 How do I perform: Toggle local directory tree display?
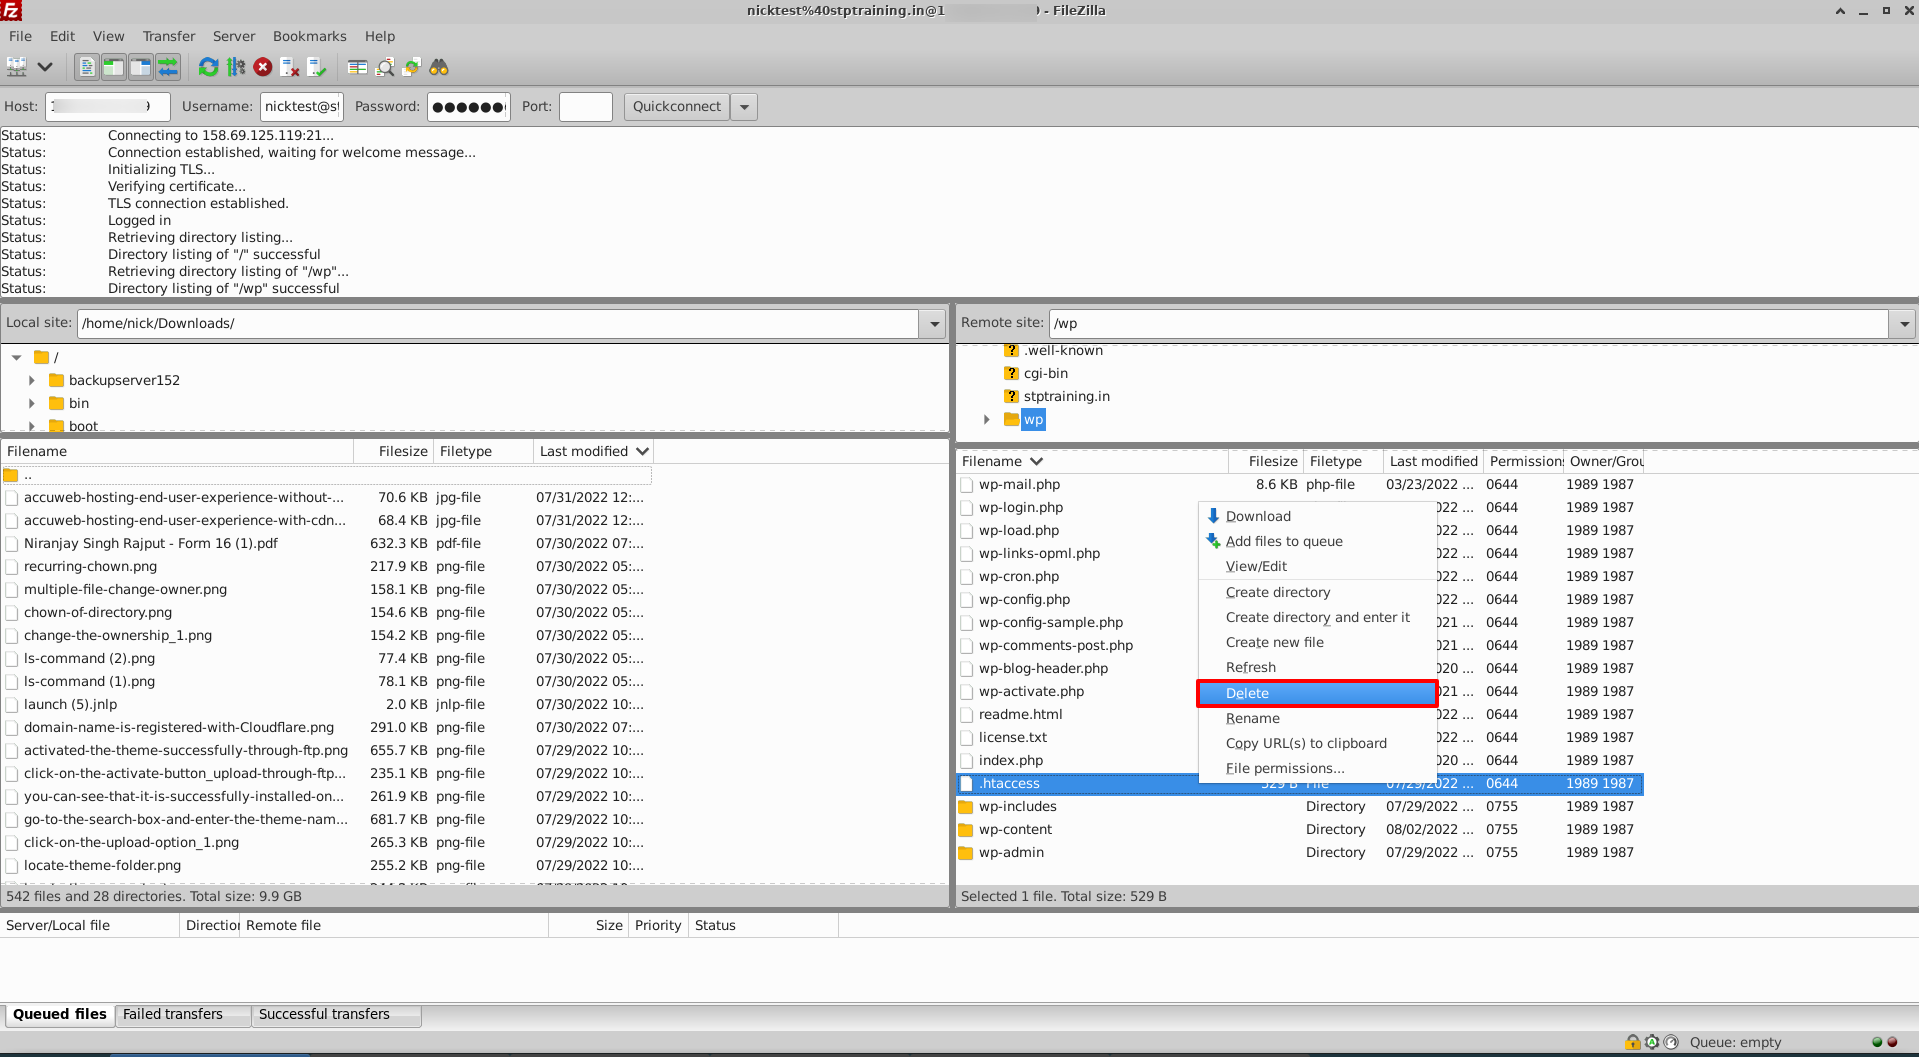pyautogui.click(x=114, y=67)
